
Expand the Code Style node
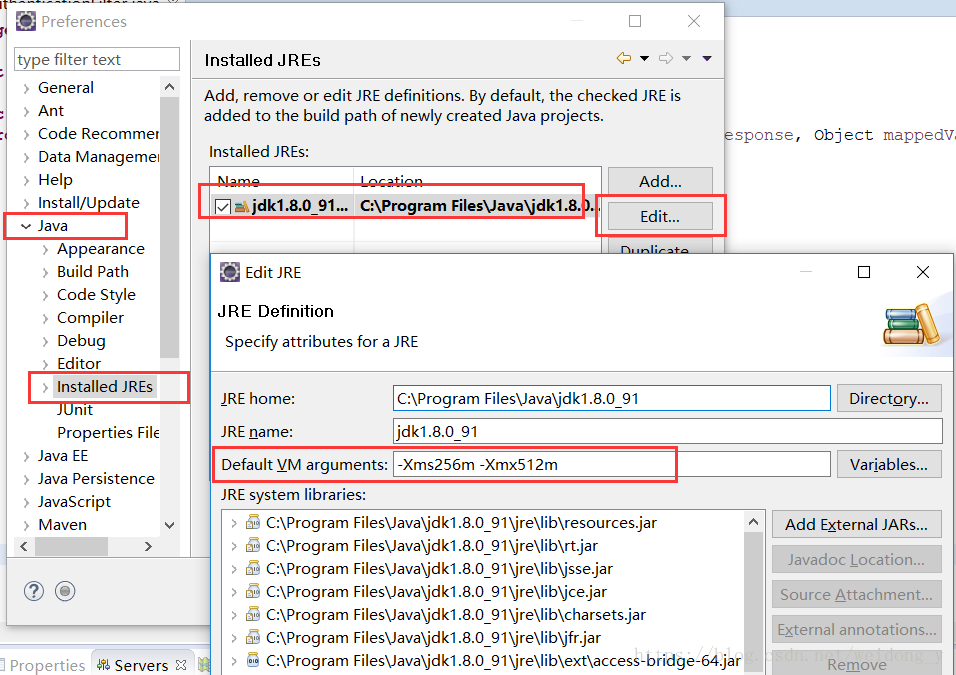pos(45,296)
